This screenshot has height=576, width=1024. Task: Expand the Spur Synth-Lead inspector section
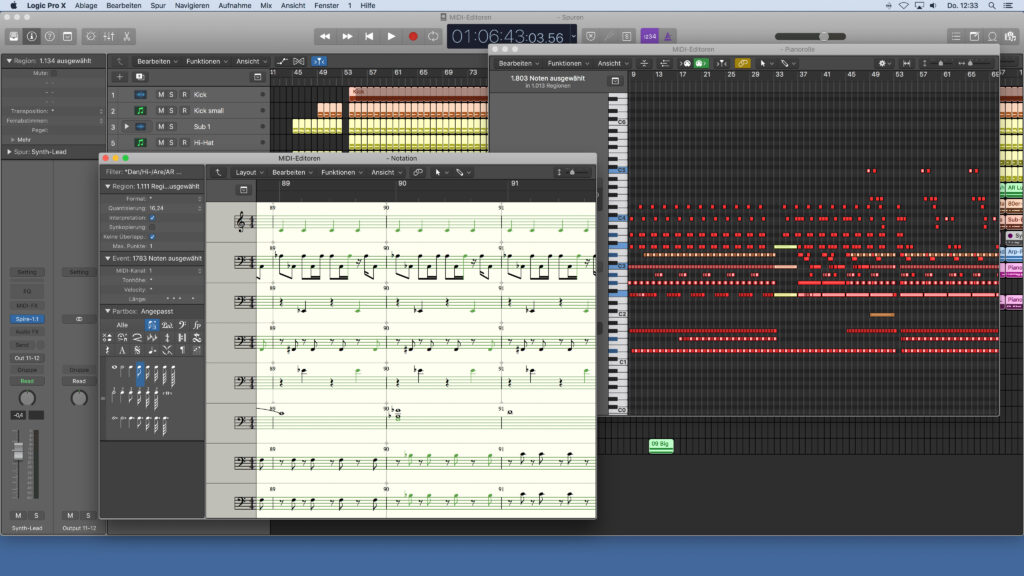tap(9, 152)
